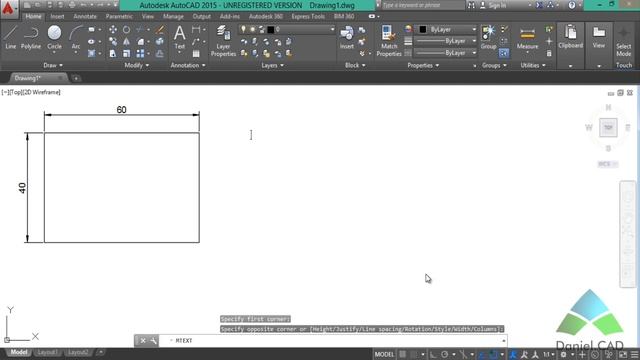Click the Measure tool
Image resolution: width=640 pixels, height=360 pixels.
point(527,38)
